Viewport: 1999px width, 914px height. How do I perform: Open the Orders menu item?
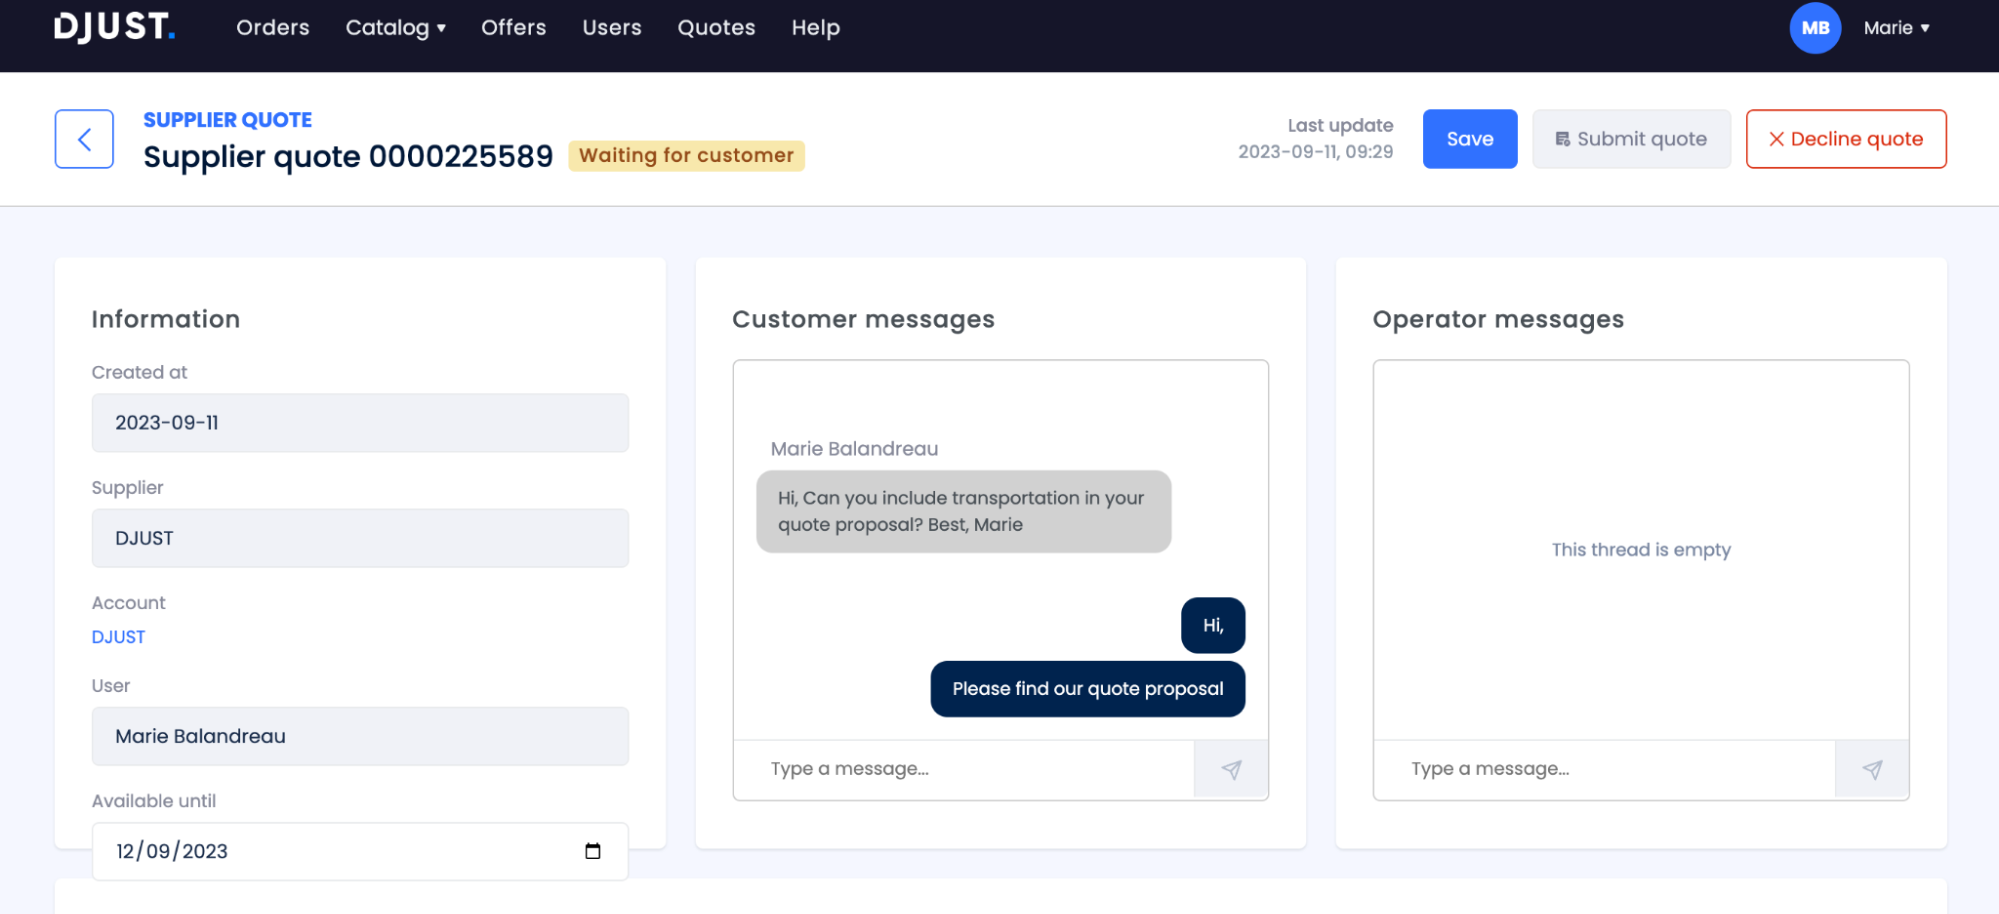(272, 28)
